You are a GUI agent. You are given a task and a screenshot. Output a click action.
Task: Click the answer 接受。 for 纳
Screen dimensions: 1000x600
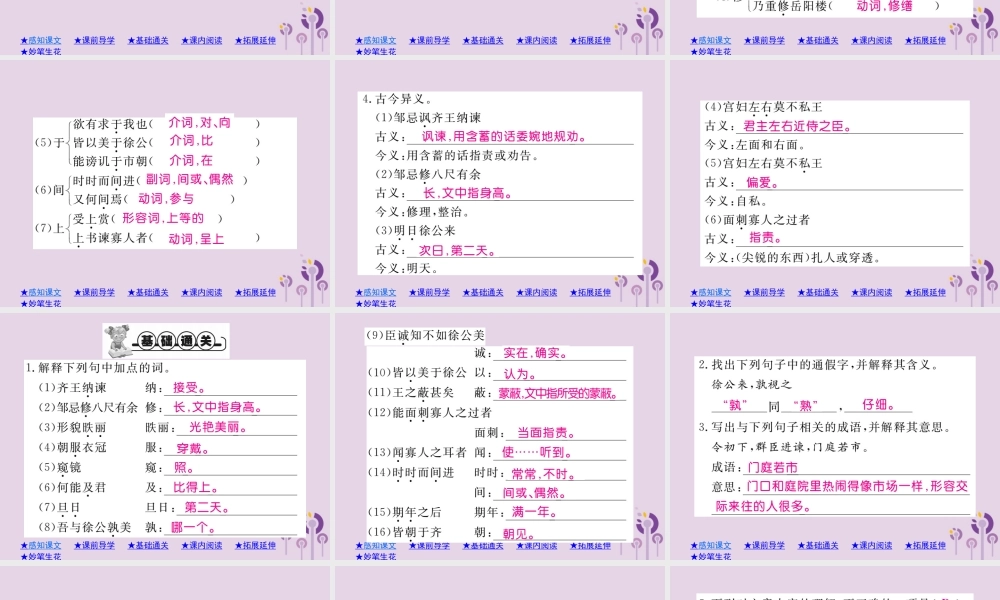pos(189,388)
